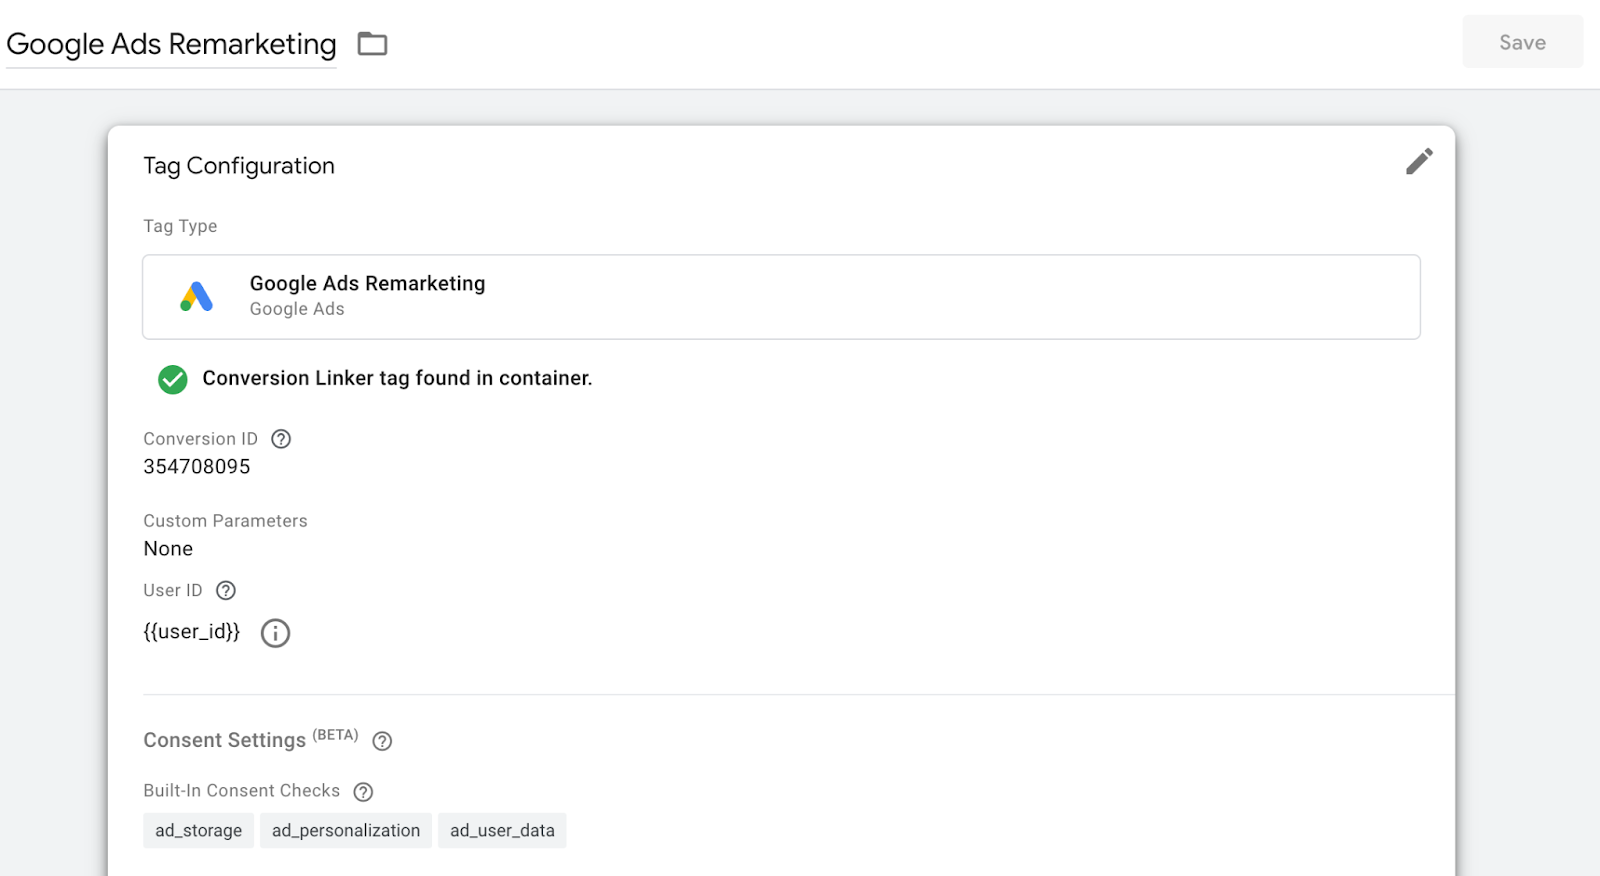1600x876 pixels.
Task: Click the 'Google Ads' subtitle under tag type
Action: (x=297, y=309)
